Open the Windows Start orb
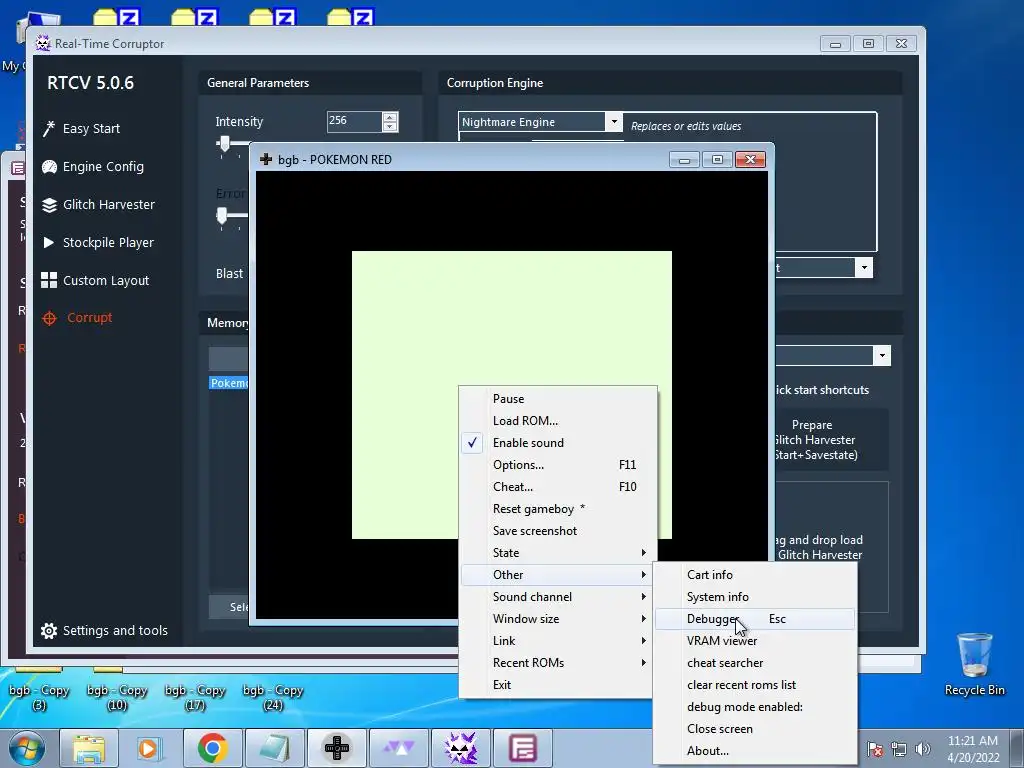Image resolution: width=1024 pixels, height=768 pixels. tap(27, 748)
